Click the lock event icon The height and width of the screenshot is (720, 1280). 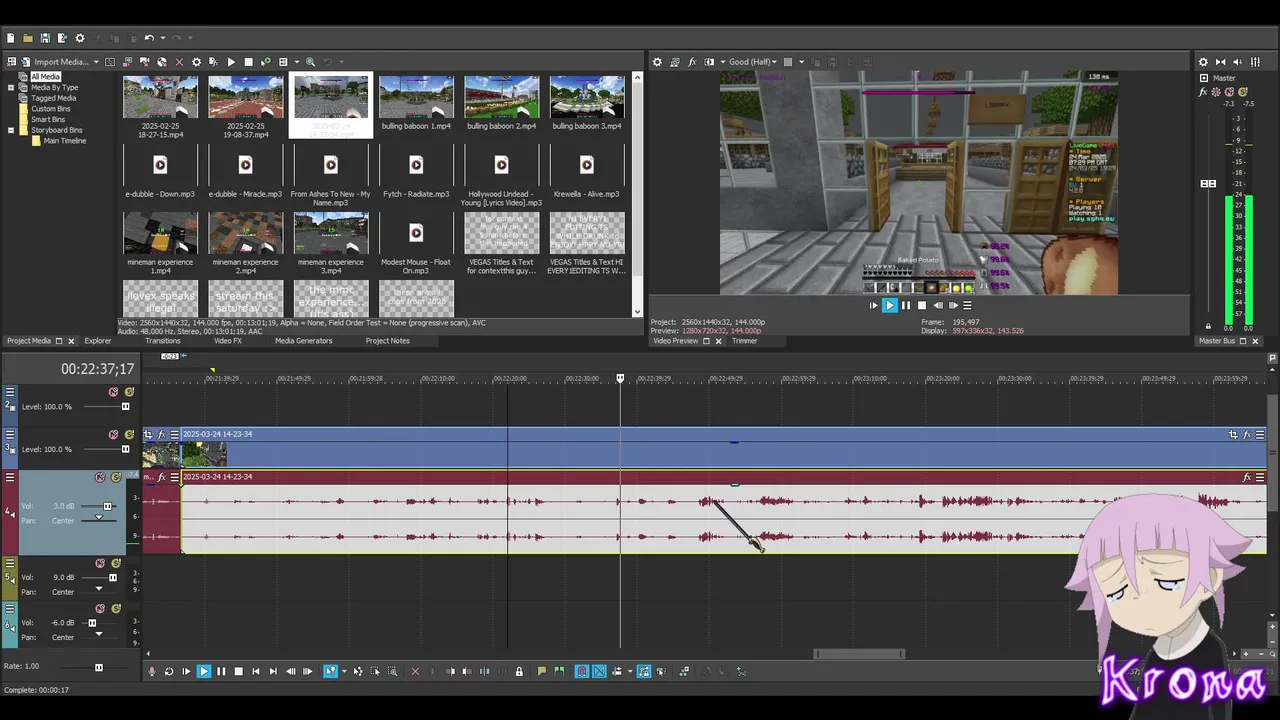(519, 671)
